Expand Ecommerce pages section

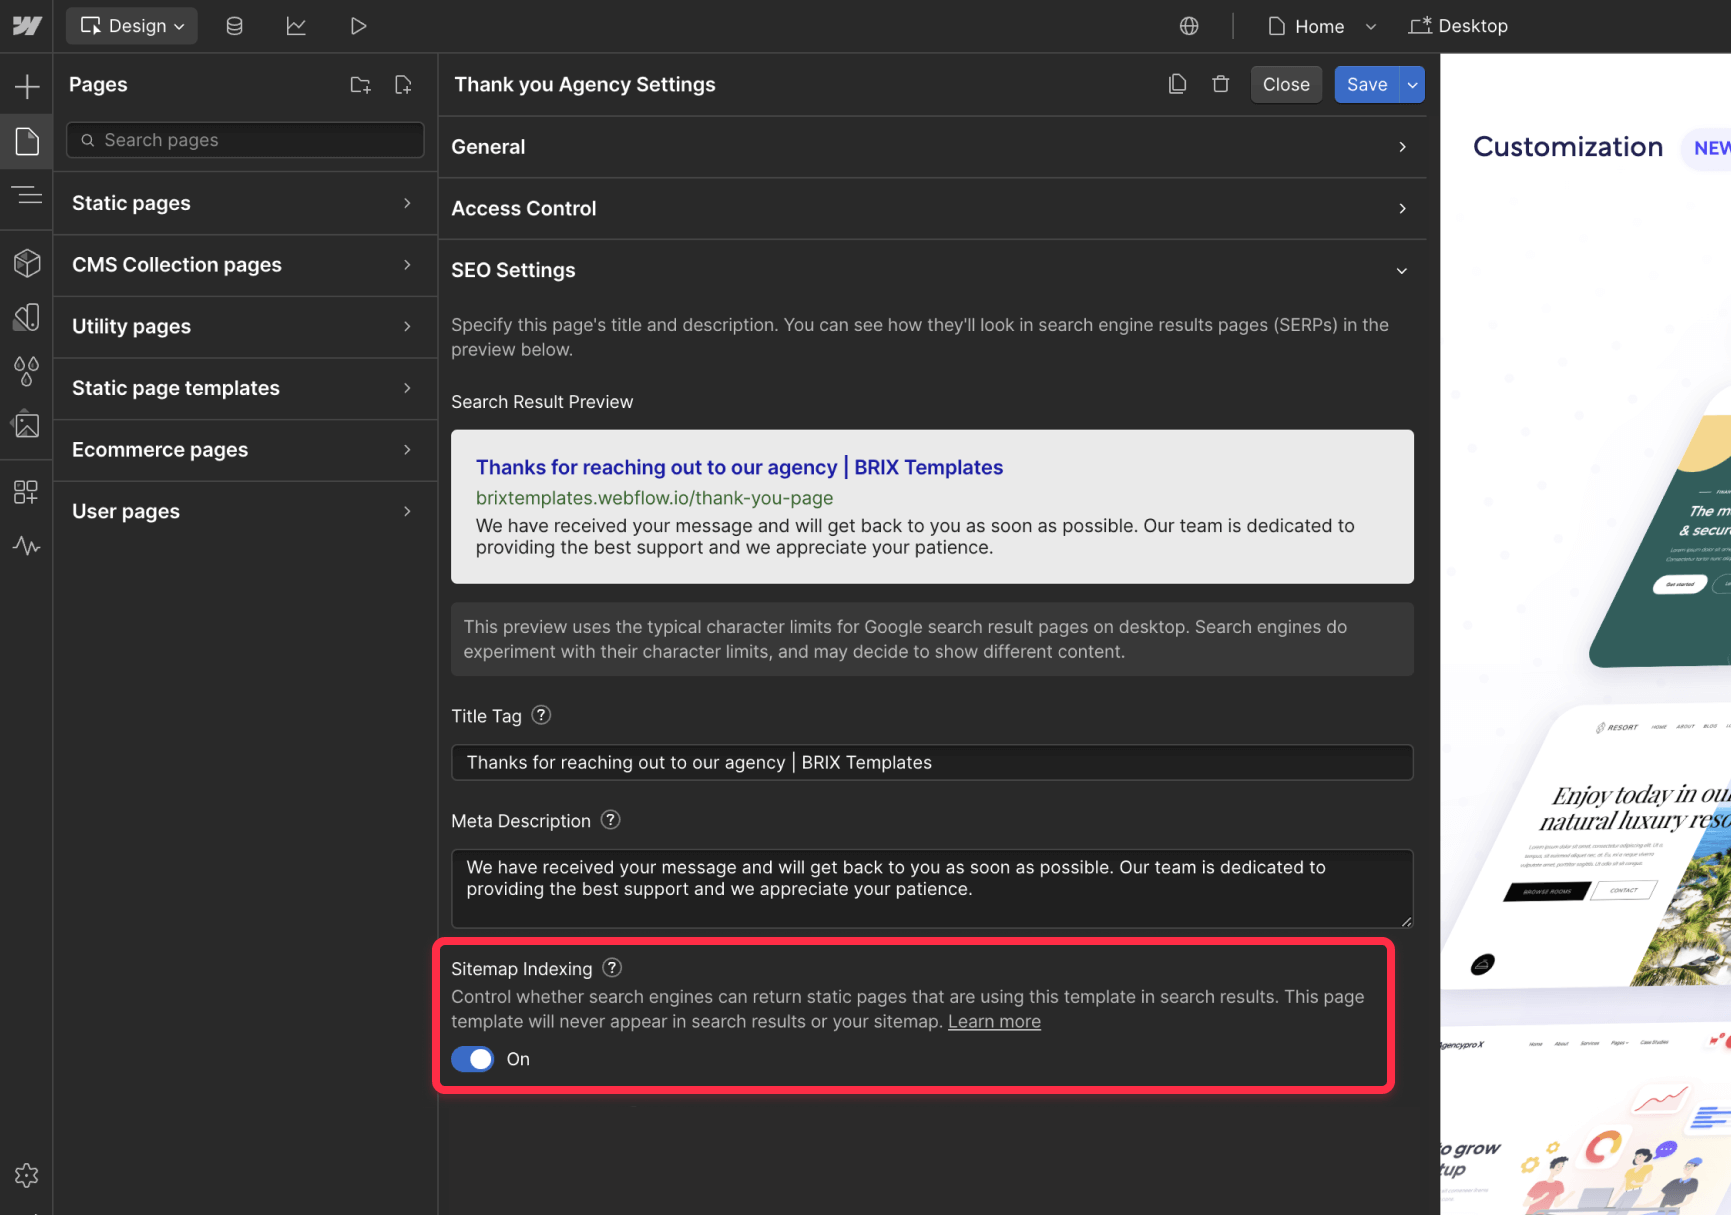pos(245,450)
